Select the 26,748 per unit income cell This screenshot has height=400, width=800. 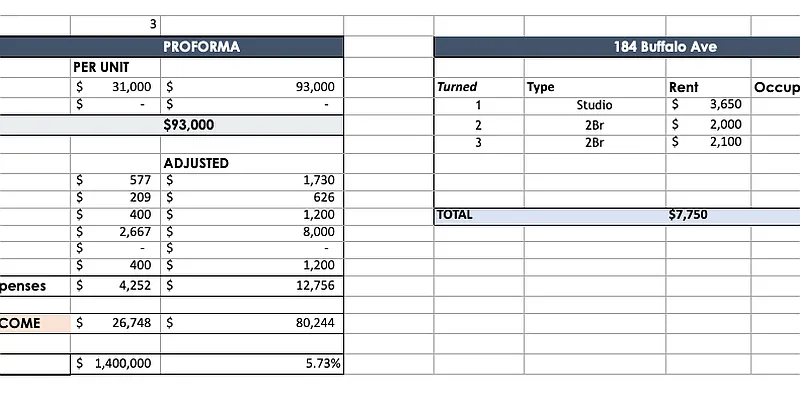[130, 323]
